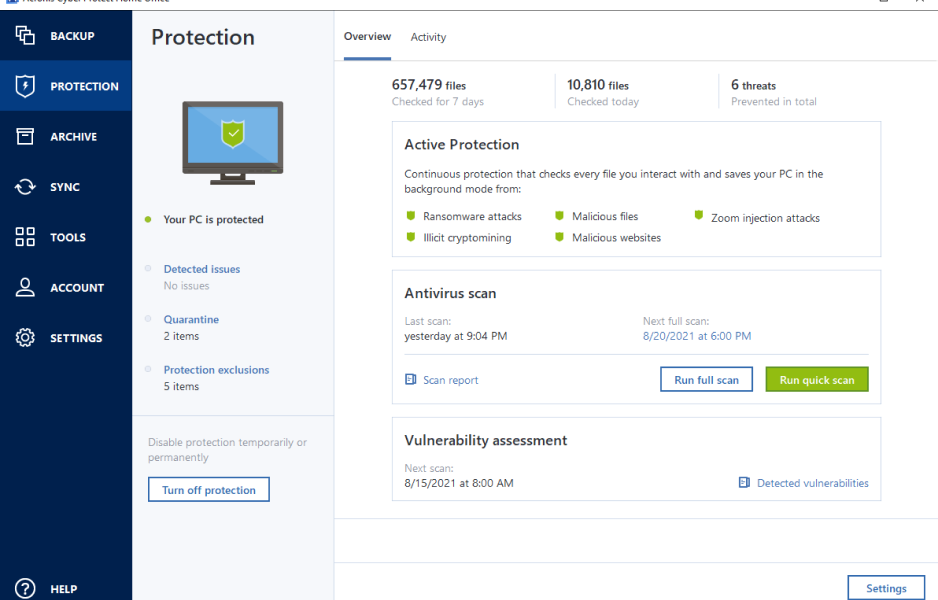Viewport: 938px width, 600px height.
Task: Open the Archive box icon
Action: coord(25,137)
